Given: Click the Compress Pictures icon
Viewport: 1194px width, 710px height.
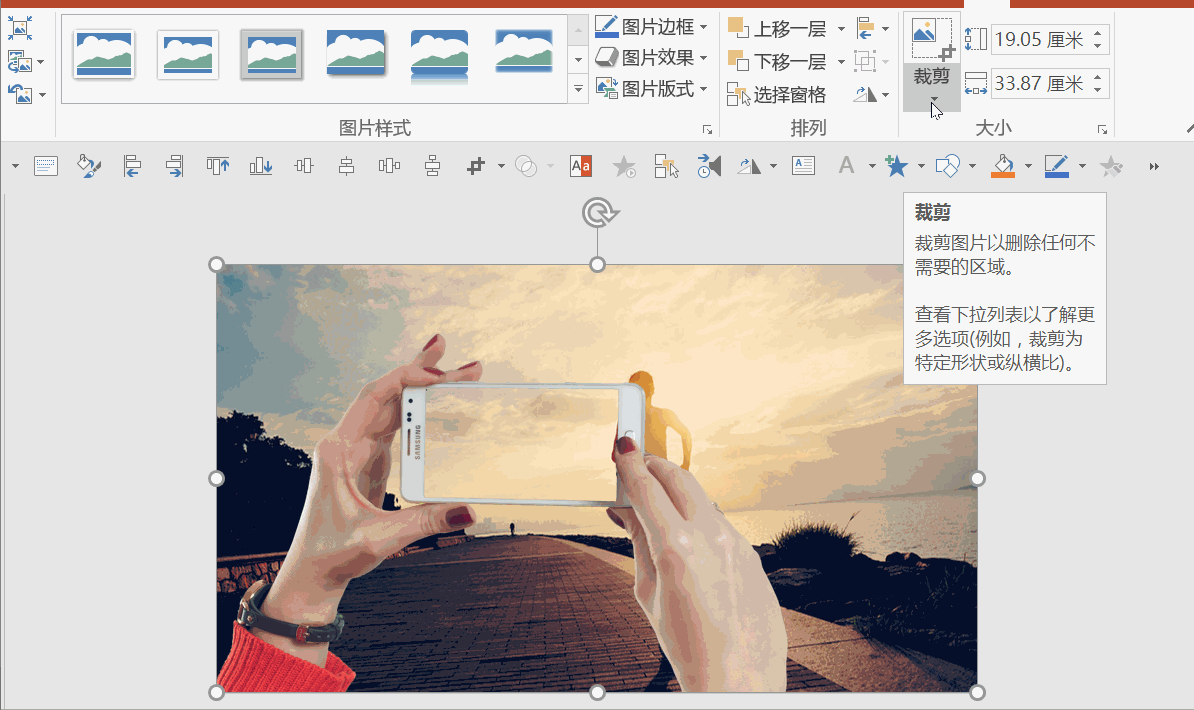Looking at the screenshot, I should 20,29.
